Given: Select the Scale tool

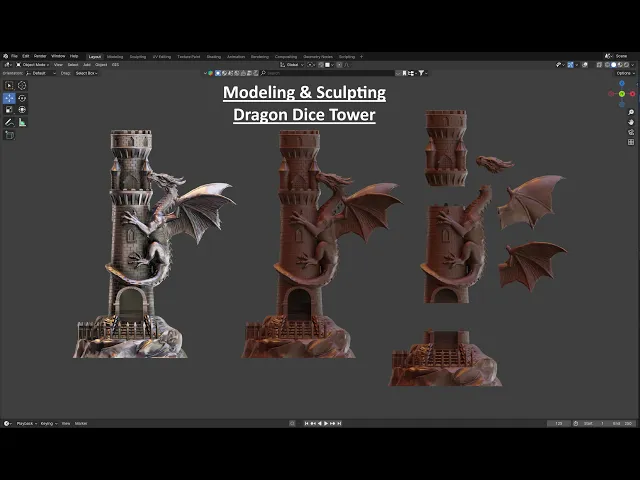Looking at the screenshot, I should click(x=9, y=109).
